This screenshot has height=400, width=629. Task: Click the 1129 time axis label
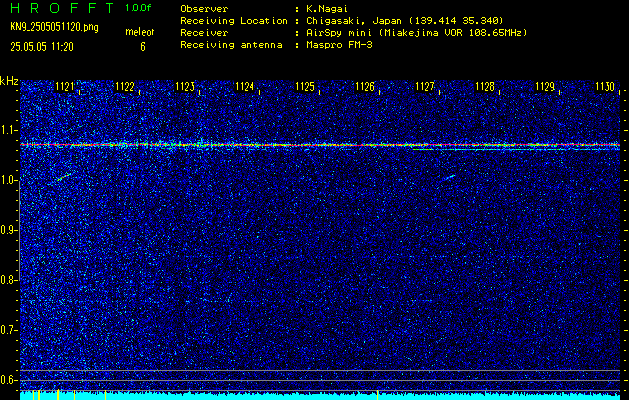coord(545,87)
